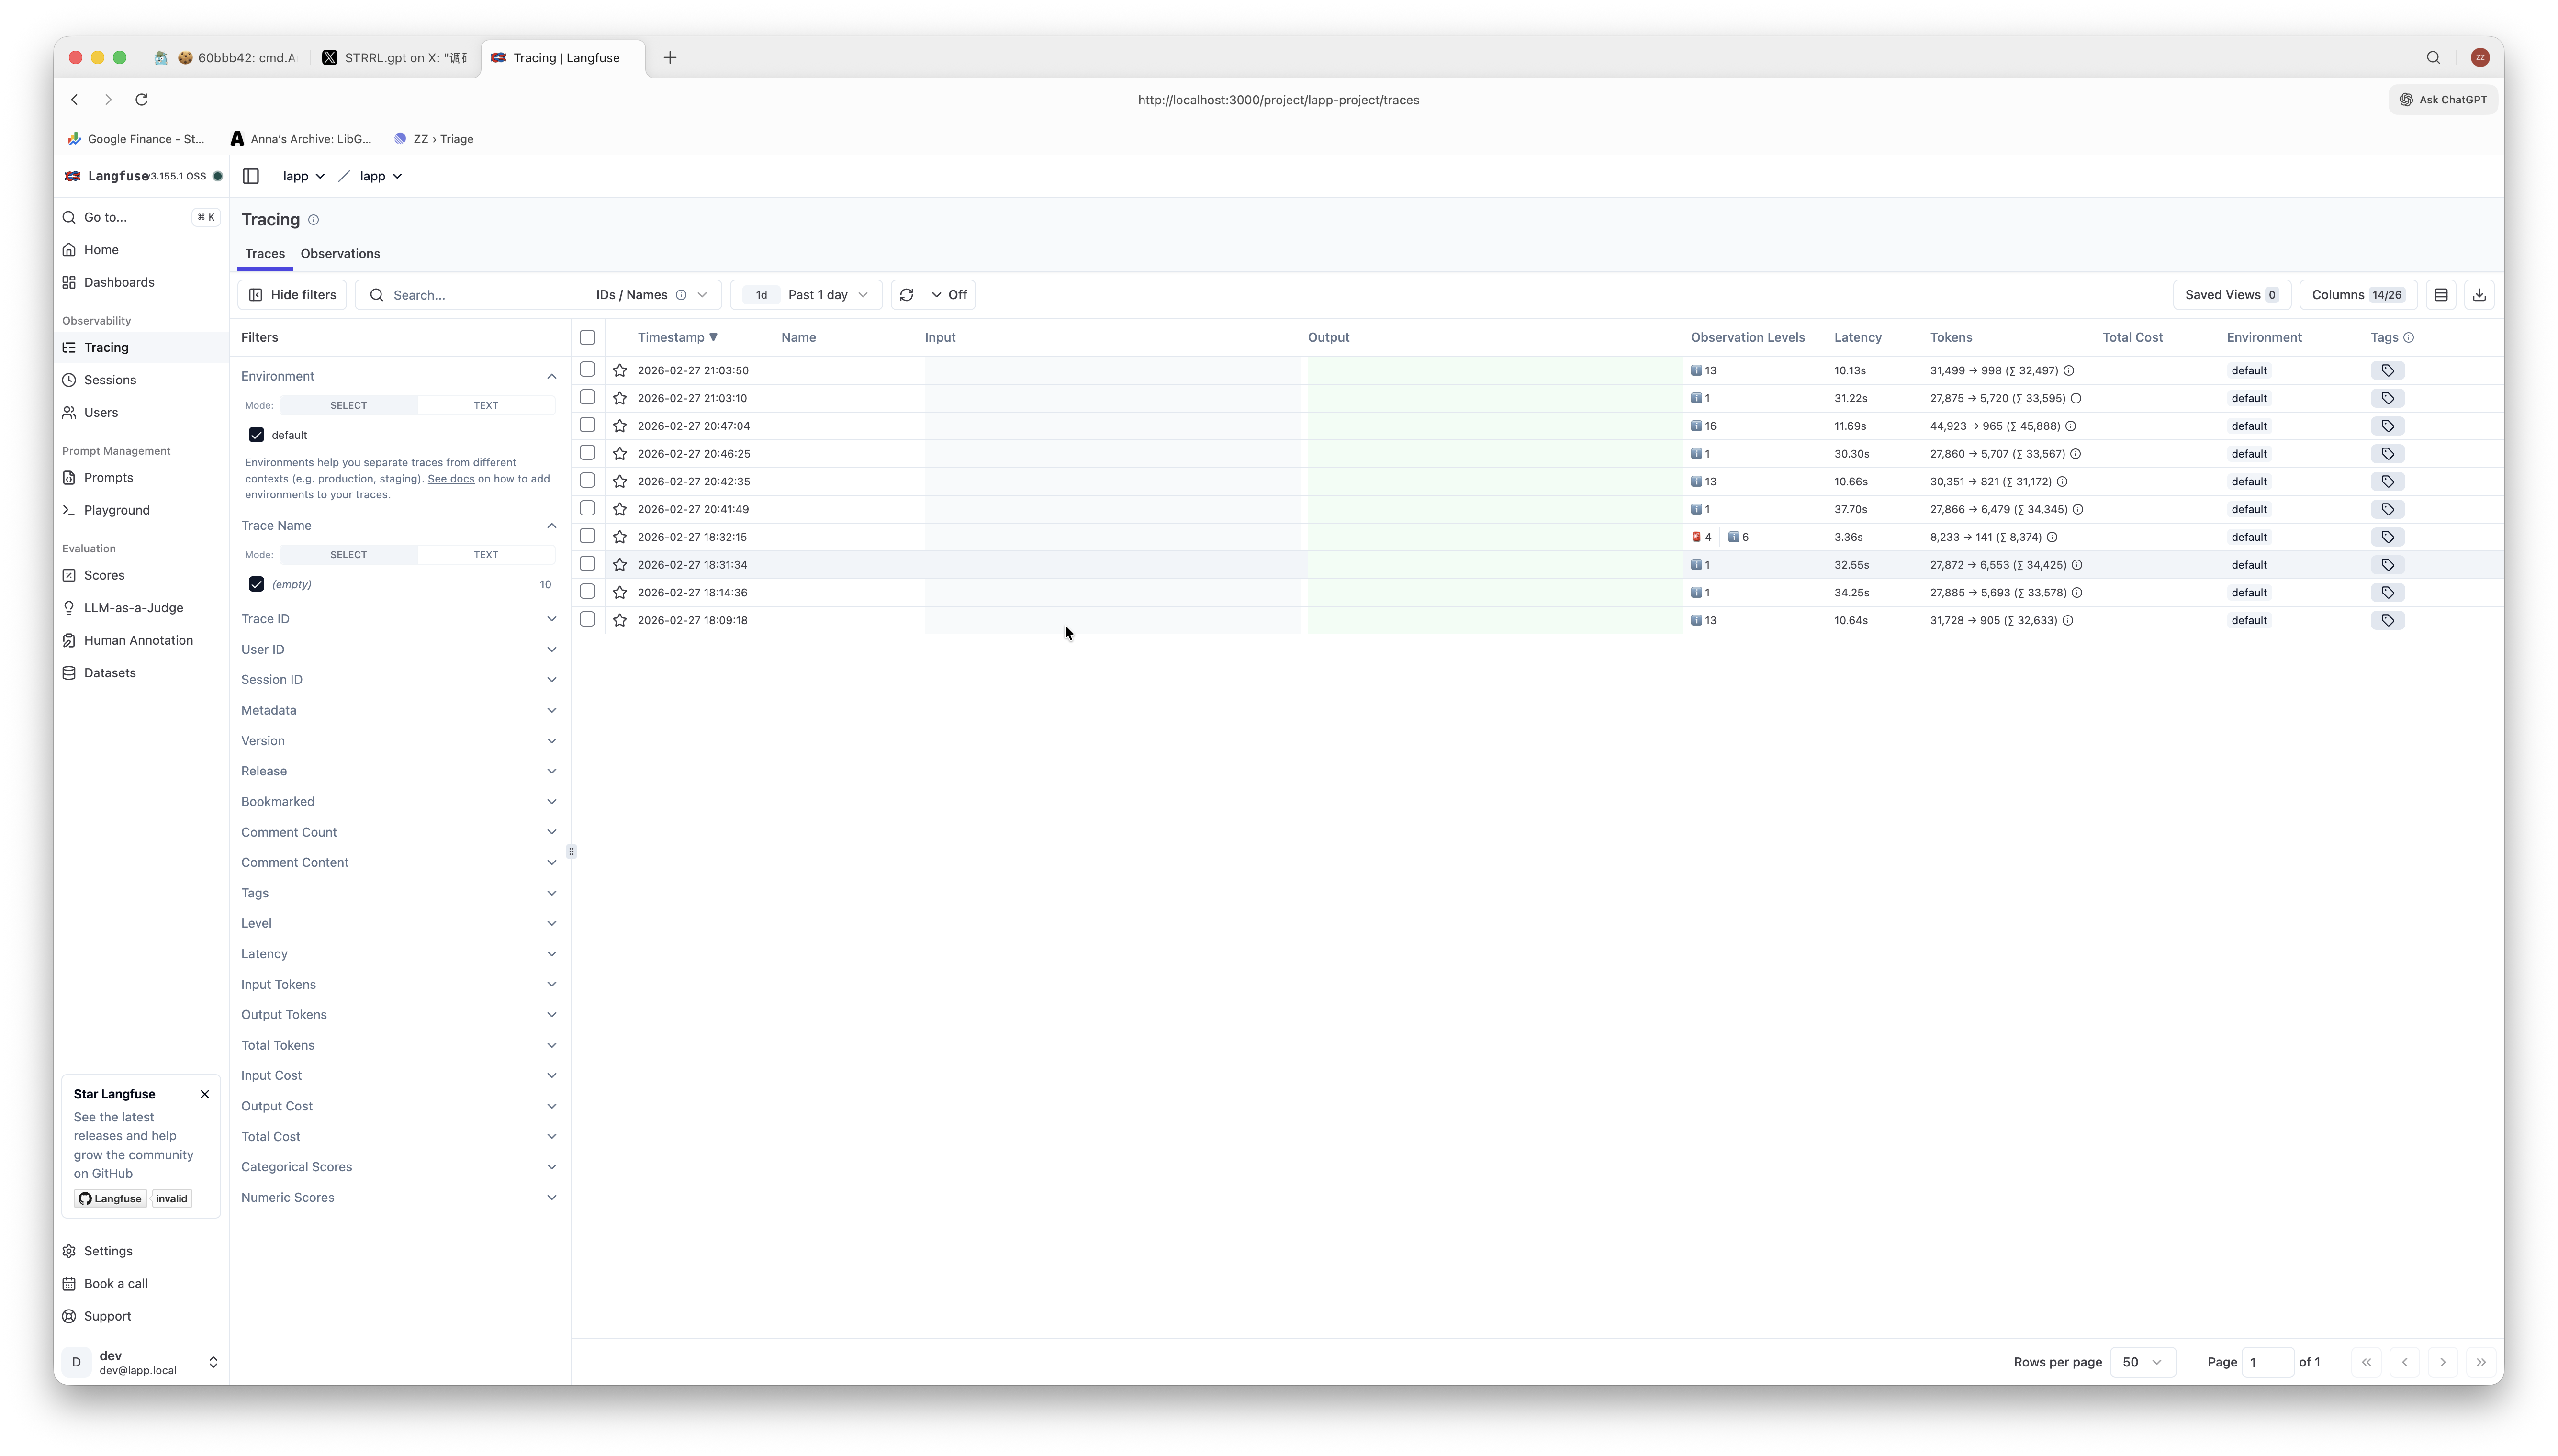
Task: Click tag icon on 18:32:15 trace row
Action: pyautogui.click(x=2387, y=537)
